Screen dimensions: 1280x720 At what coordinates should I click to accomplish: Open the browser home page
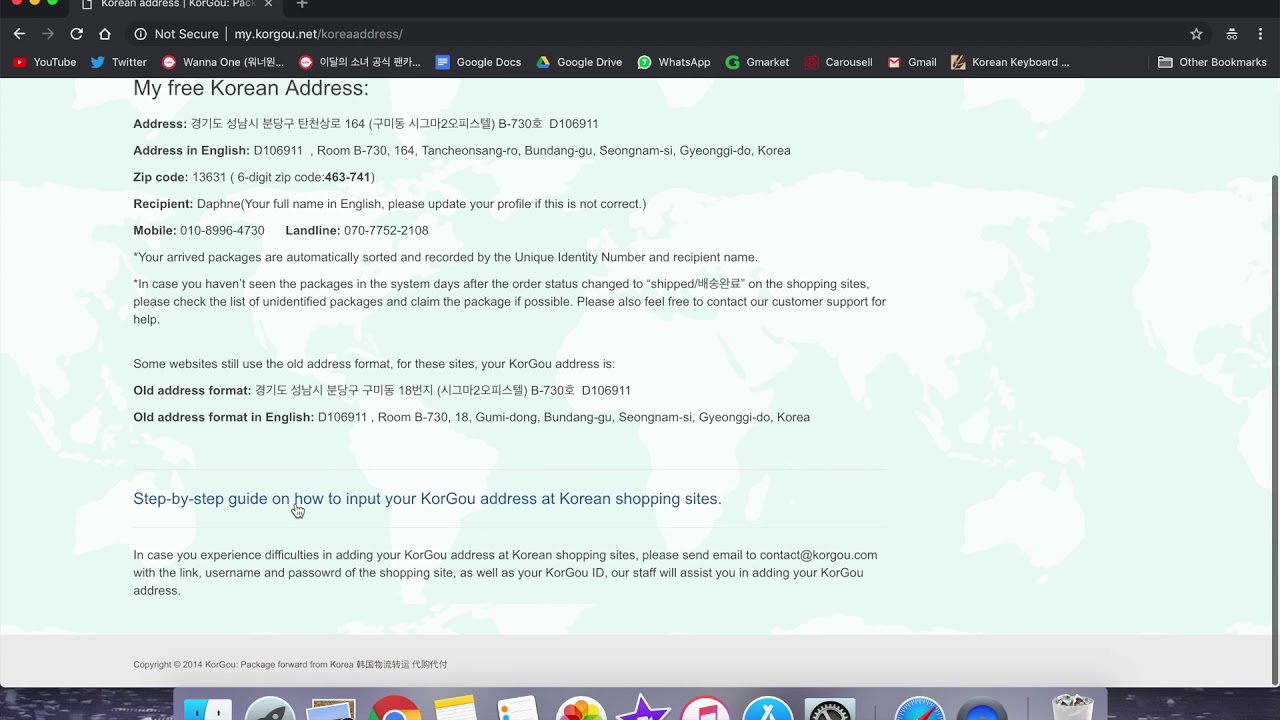(105, 34)
